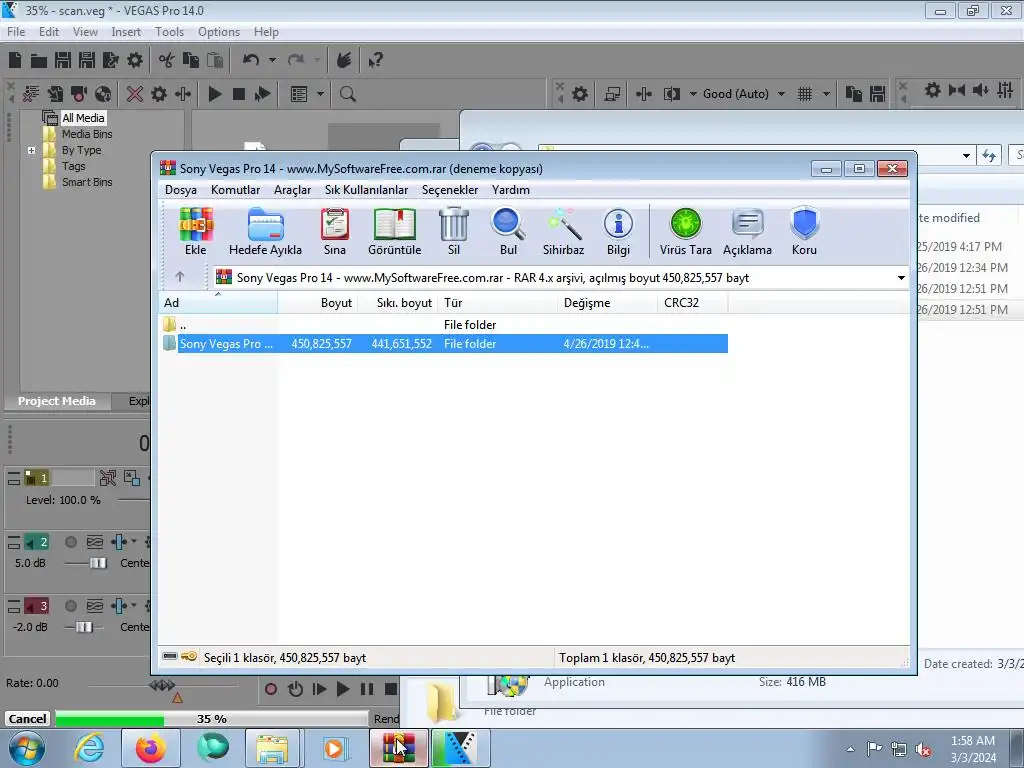The height and width of the screenshot is (768, 1024).
Task: Go up one level in WinRAR
Action: [x=180, y=277]
